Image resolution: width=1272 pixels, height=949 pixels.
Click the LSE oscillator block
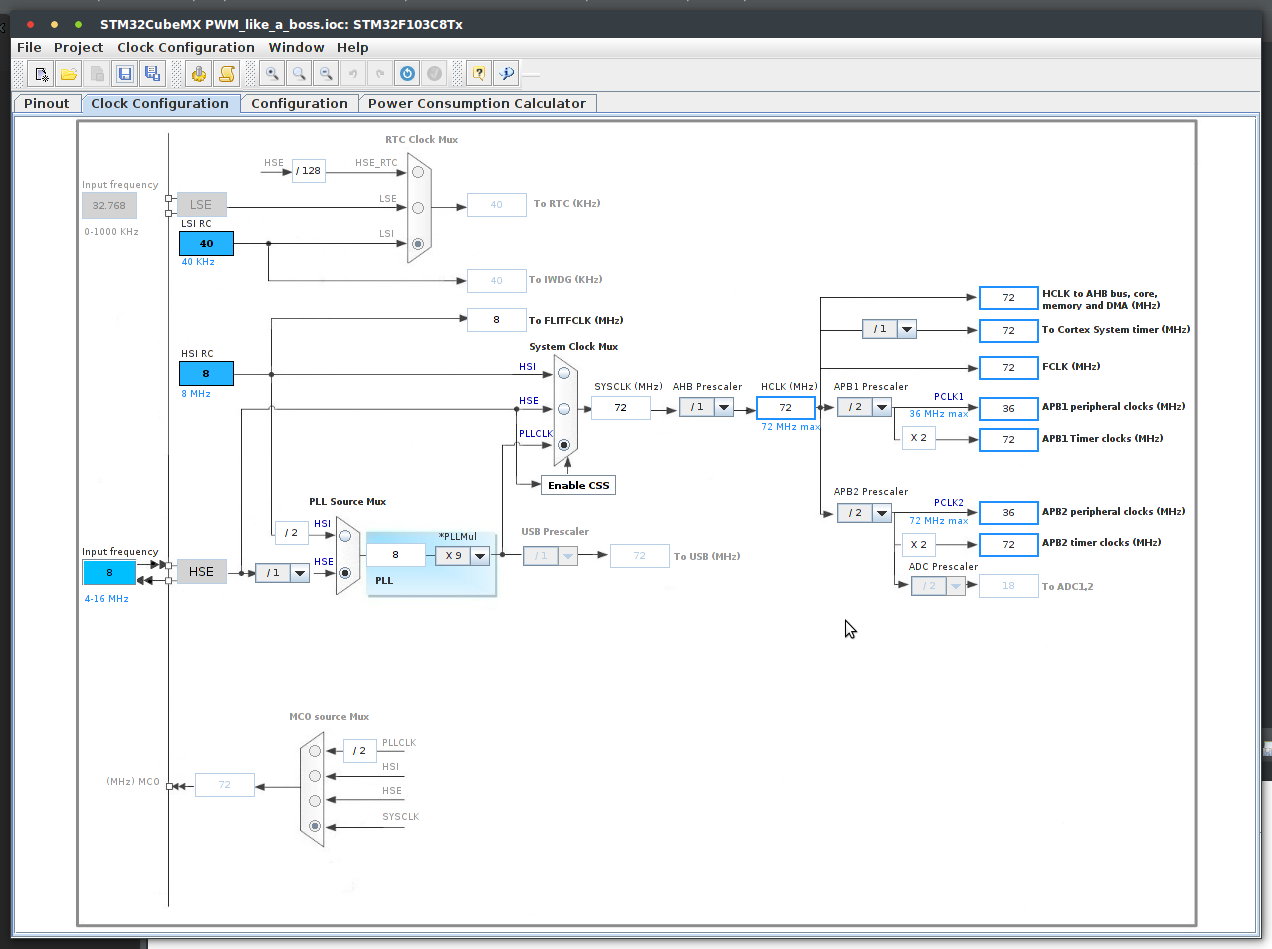pos(202,204)
